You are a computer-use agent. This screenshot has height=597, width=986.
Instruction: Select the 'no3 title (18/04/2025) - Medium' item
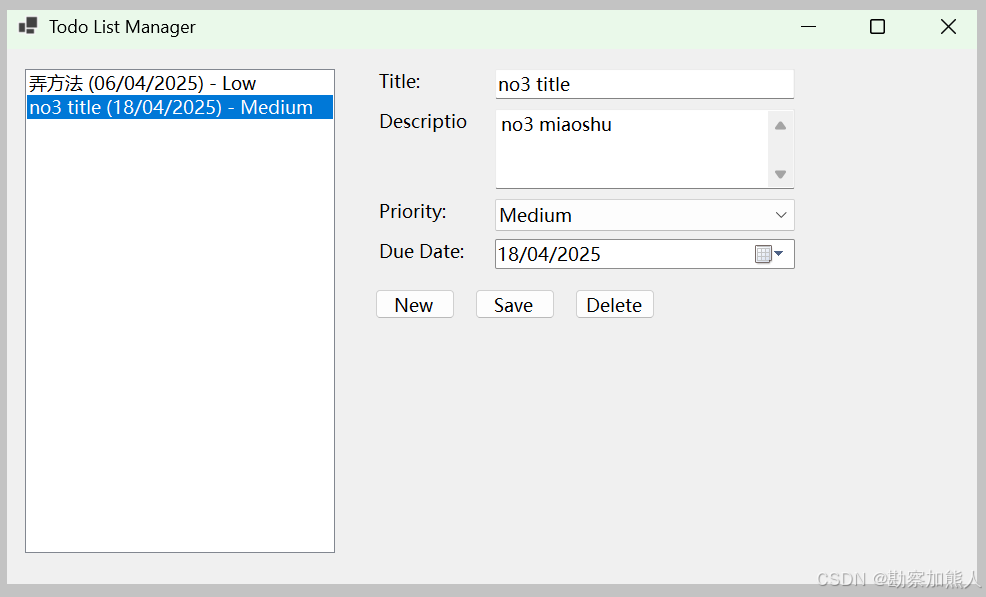pos(180,107)
